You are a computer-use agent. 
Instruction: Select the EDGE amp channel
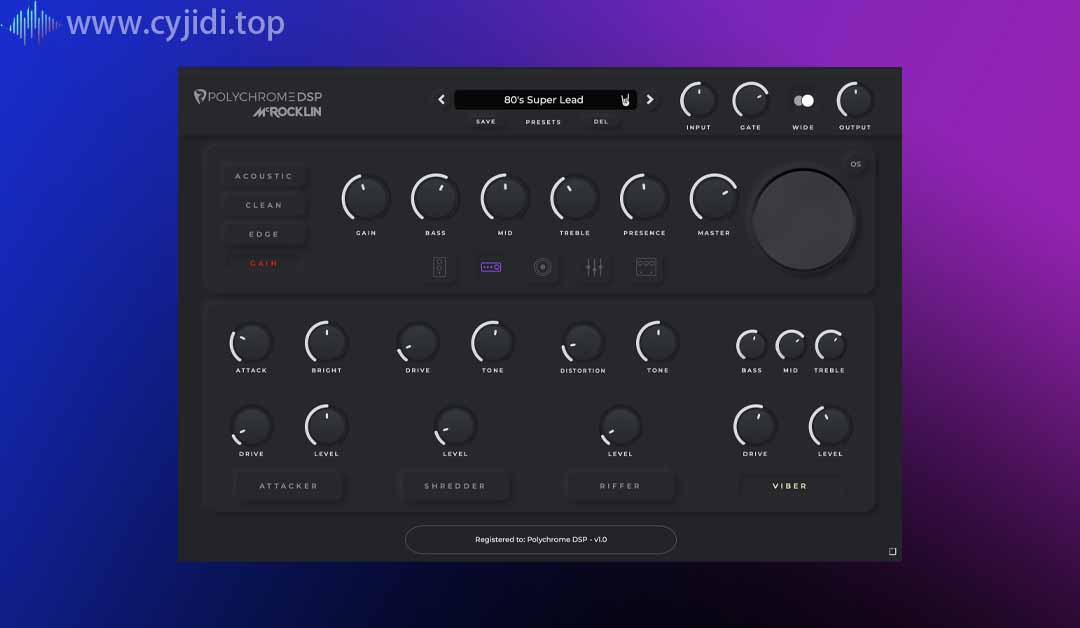point(264,234)
